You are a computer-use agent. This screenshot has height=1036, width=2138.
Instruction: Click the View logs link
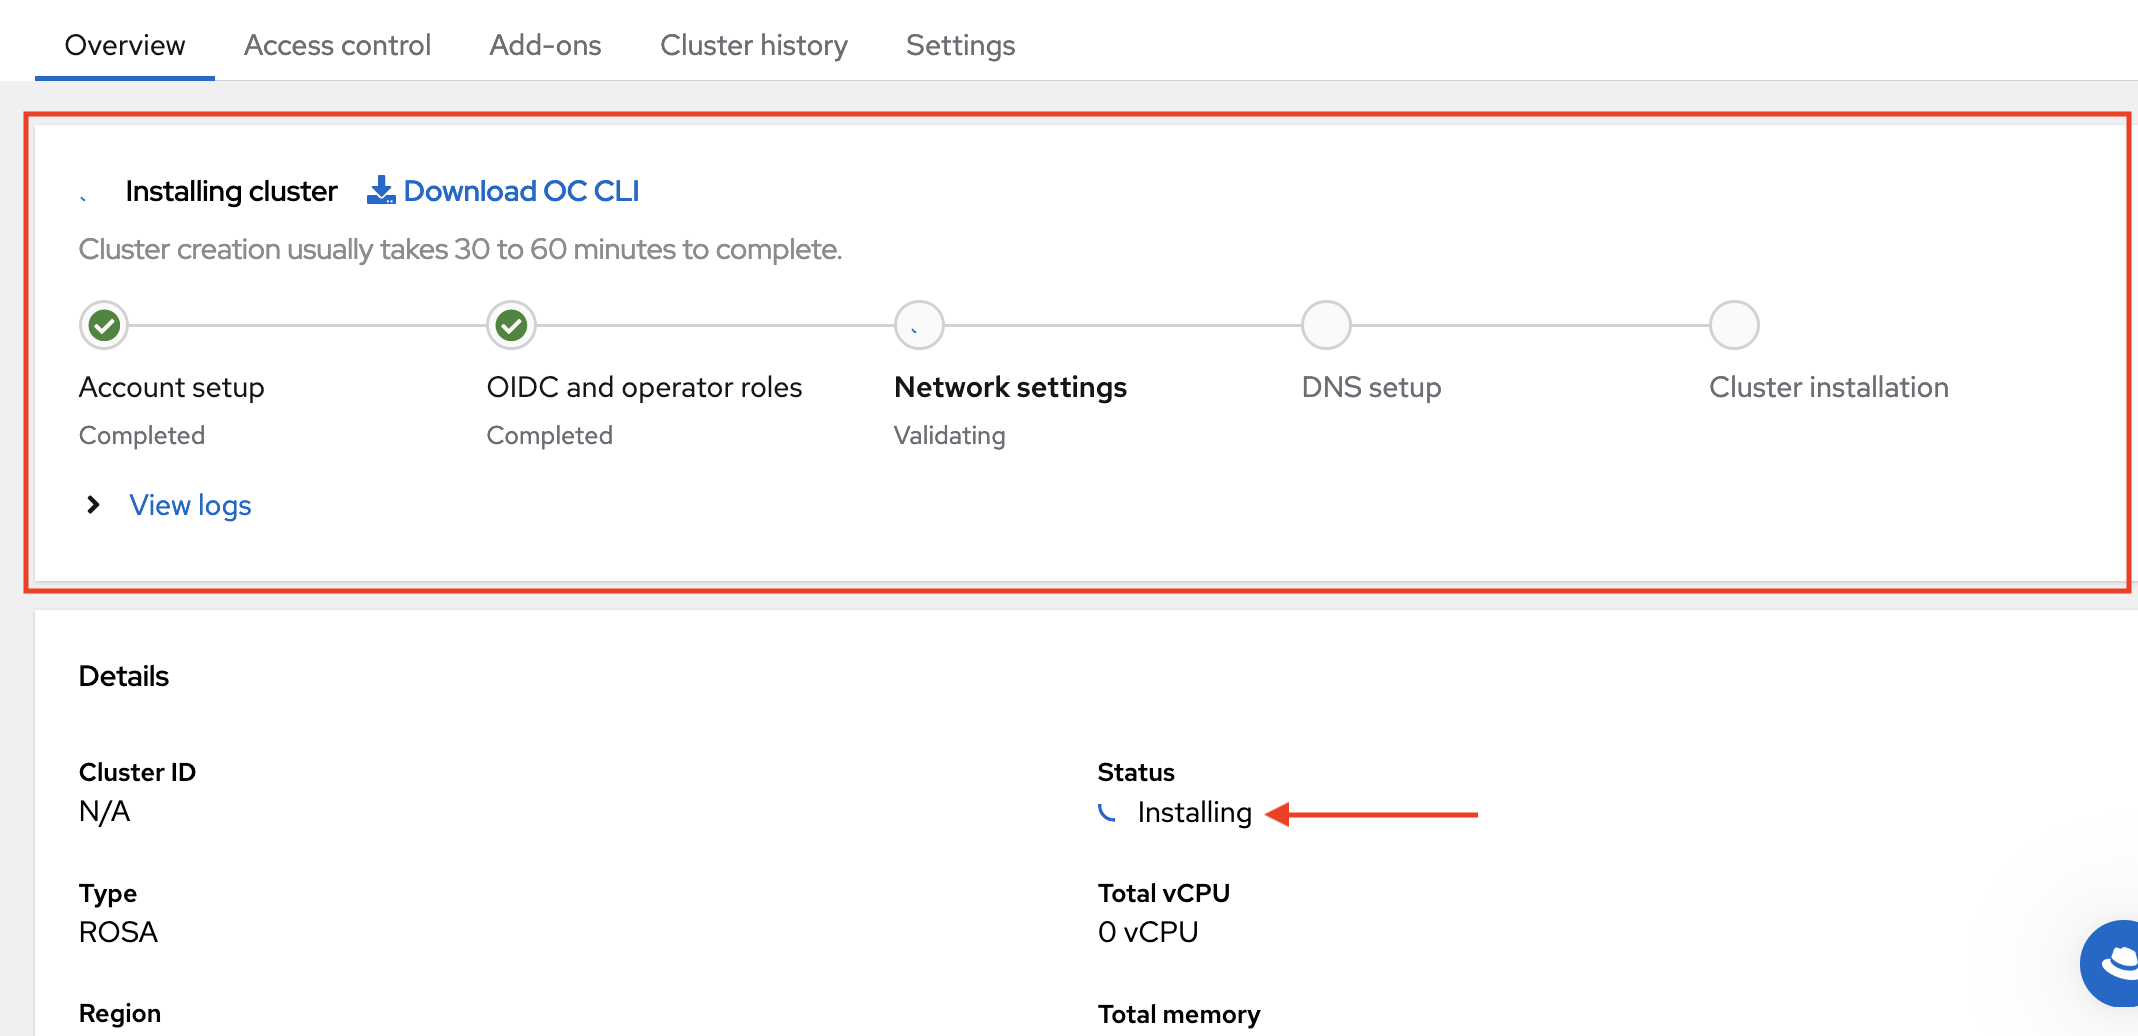click(190, 505)
